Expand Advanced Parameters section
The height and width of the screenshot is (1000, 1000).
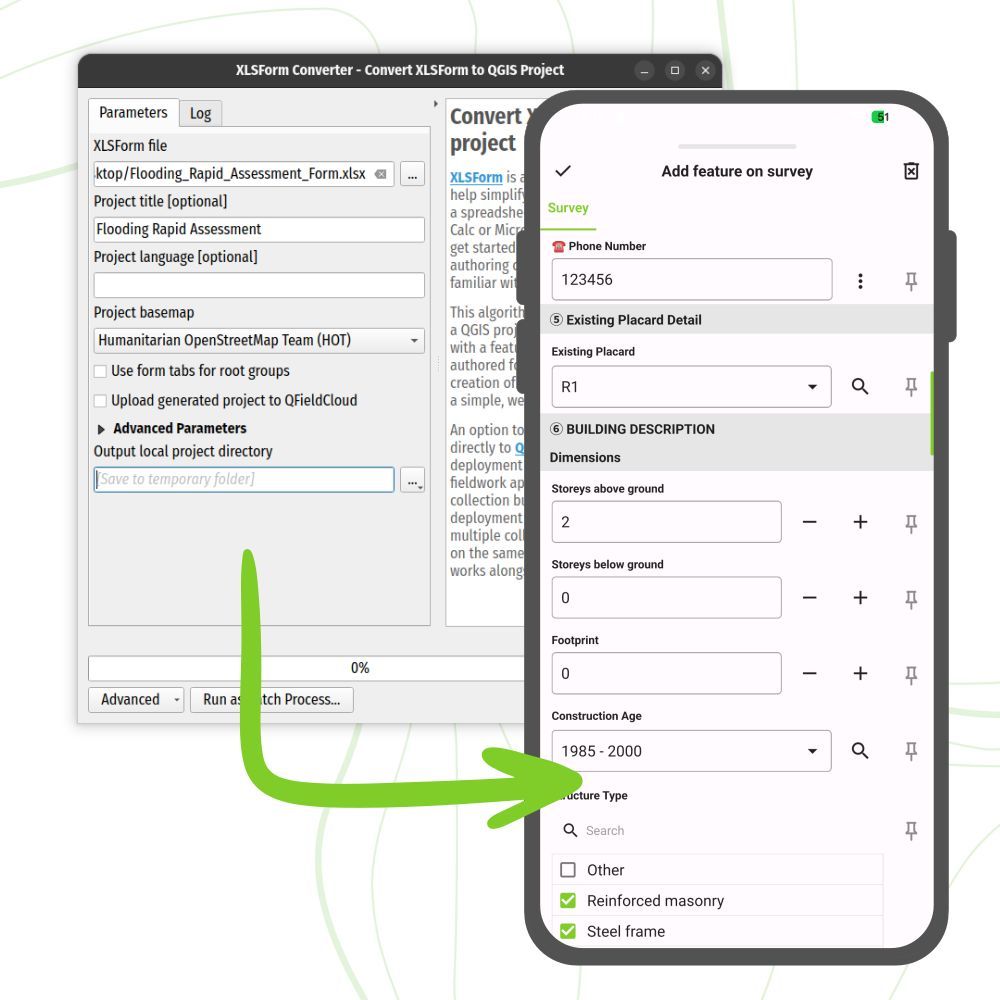coord(101,429)
